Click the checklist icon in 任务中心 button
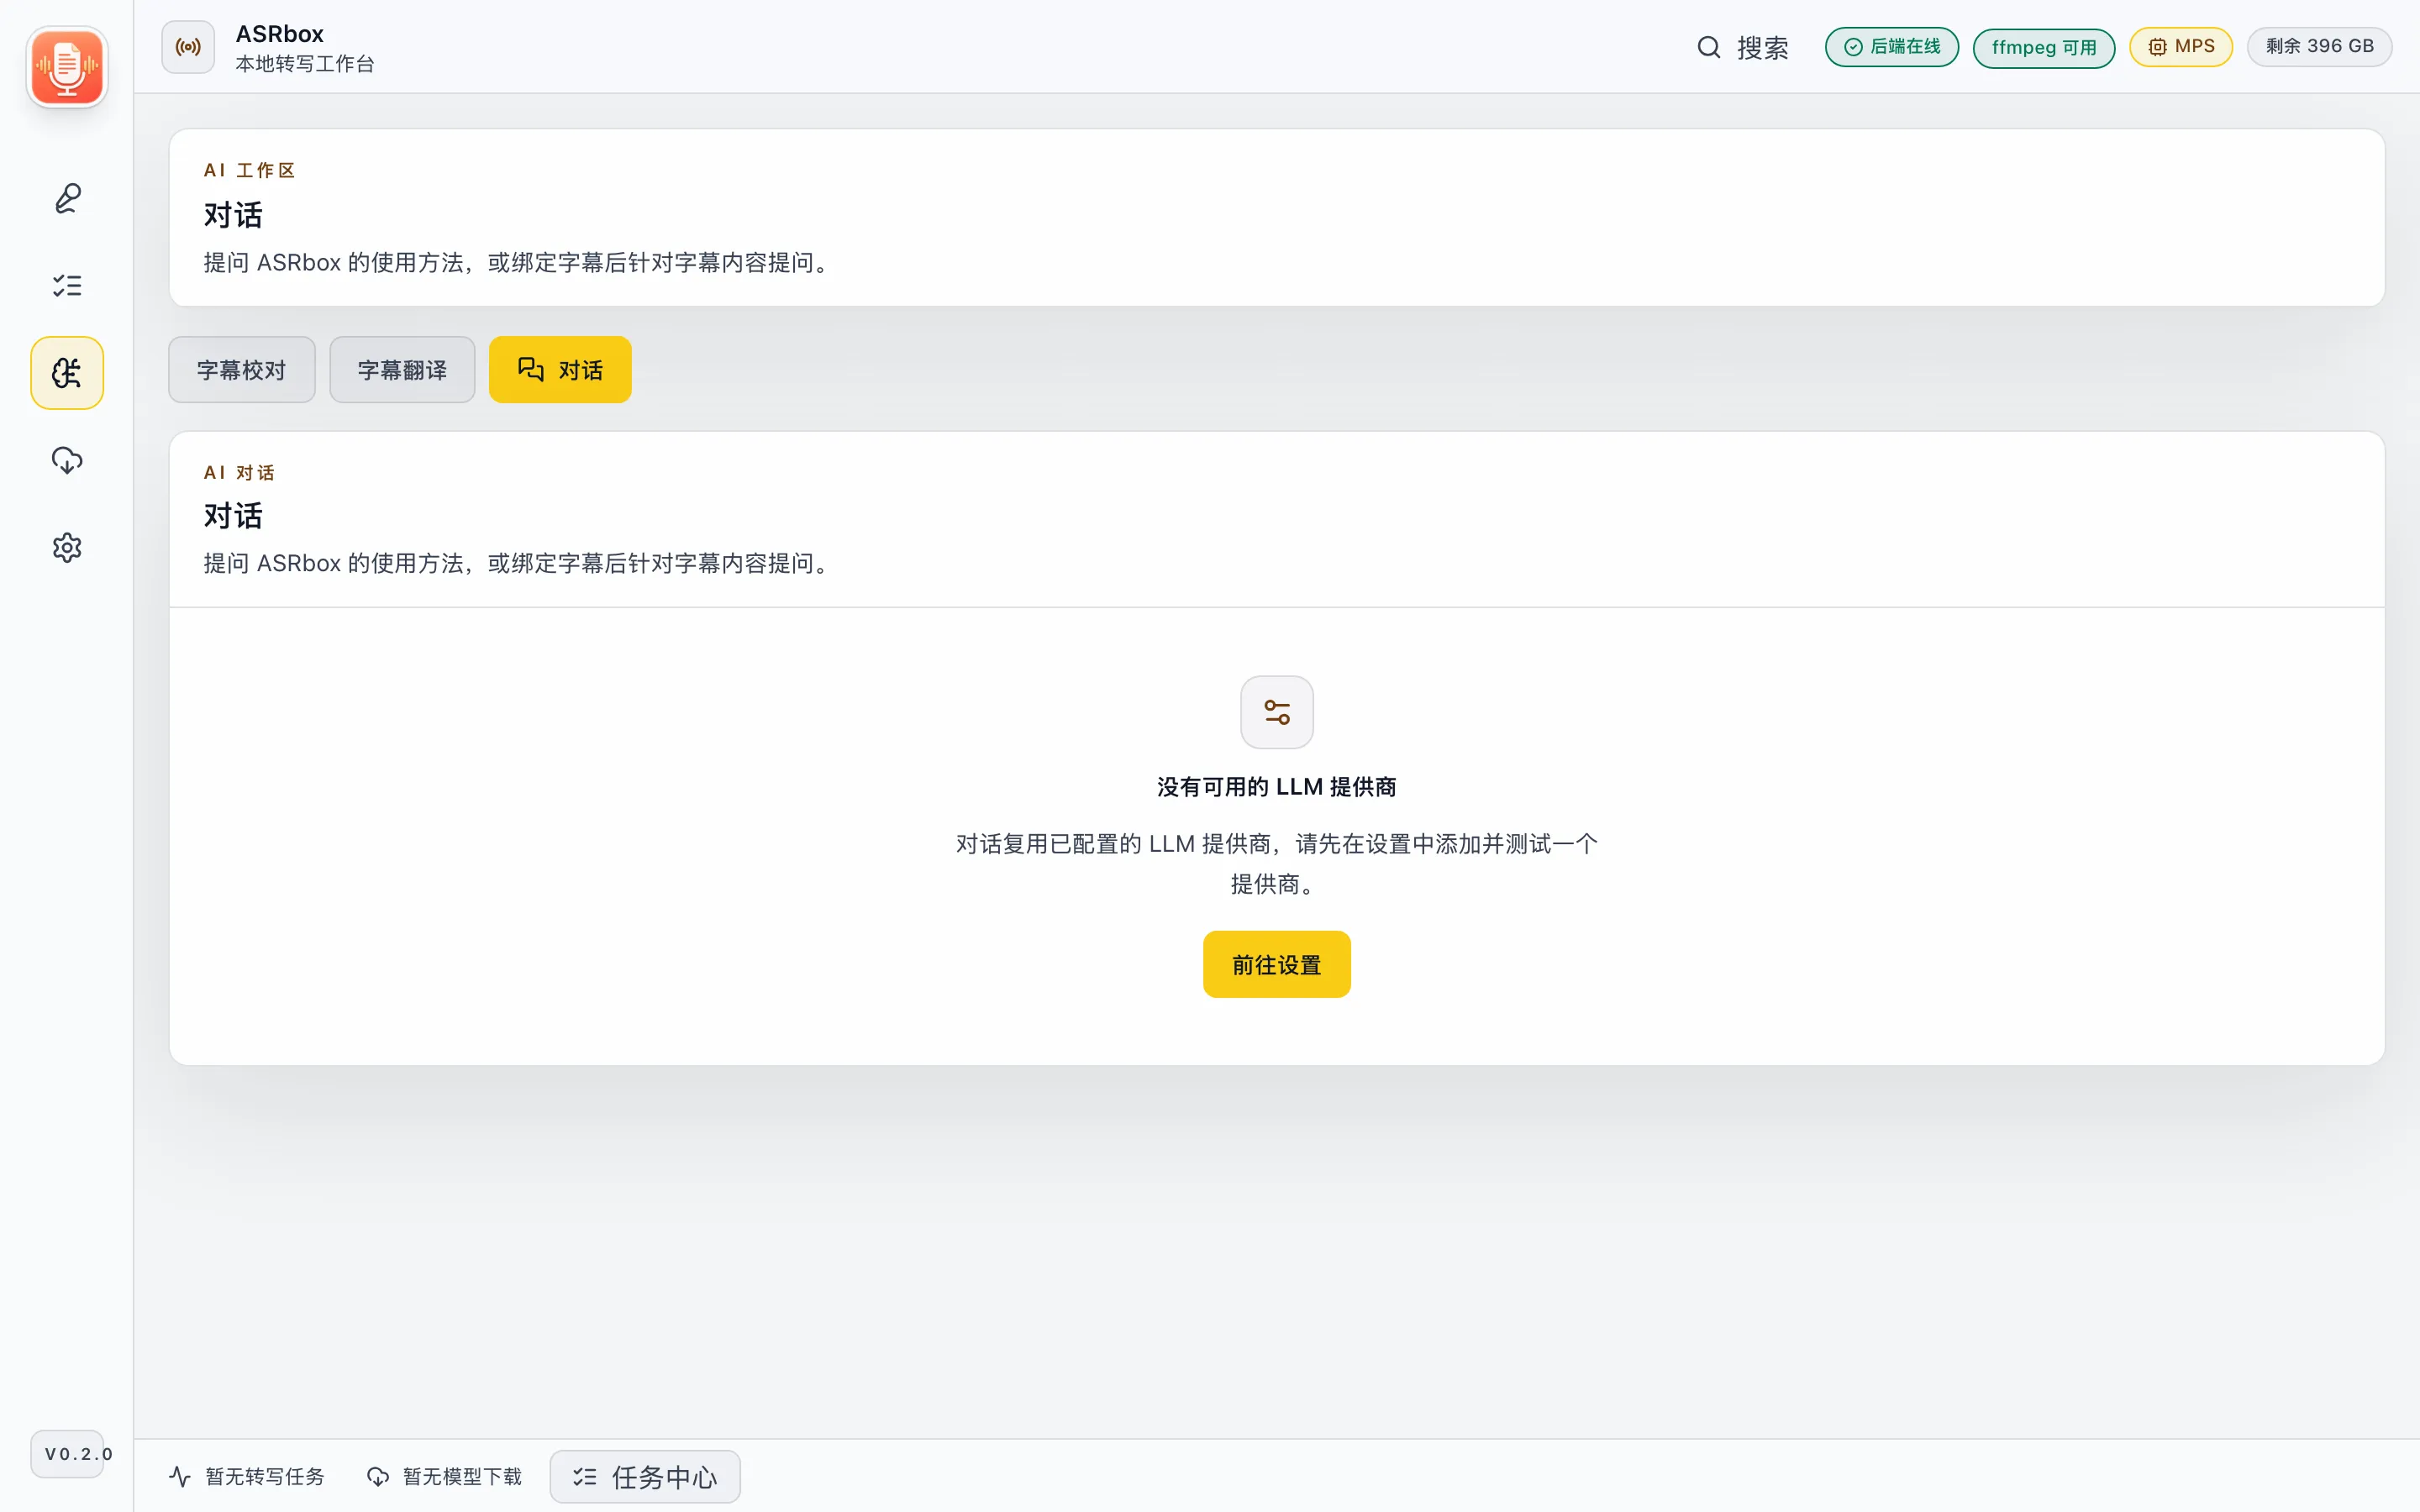2420x1512 pixels. click(585, 1476)
